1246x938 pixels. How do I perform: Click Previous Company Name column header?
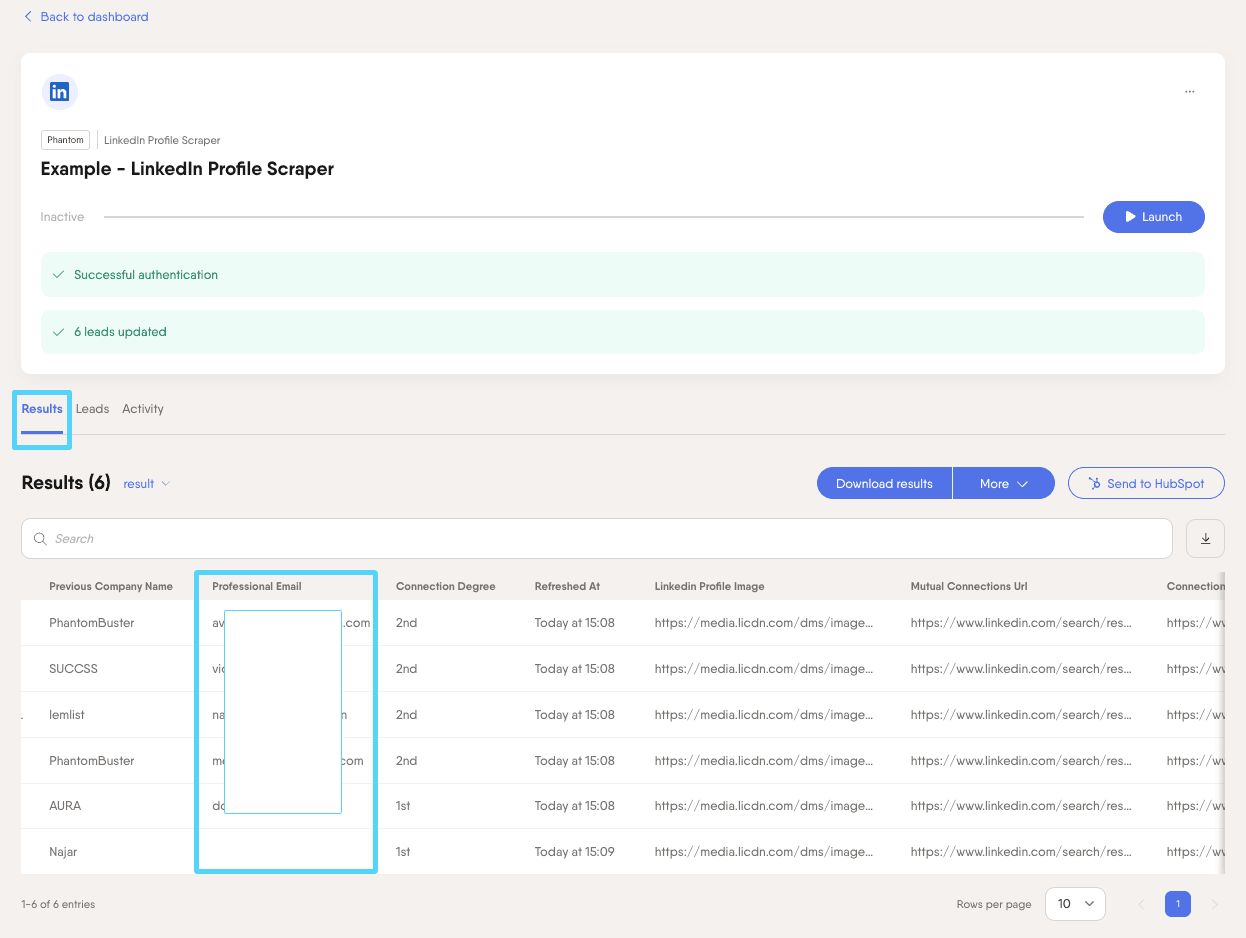[x=111, y=586]
